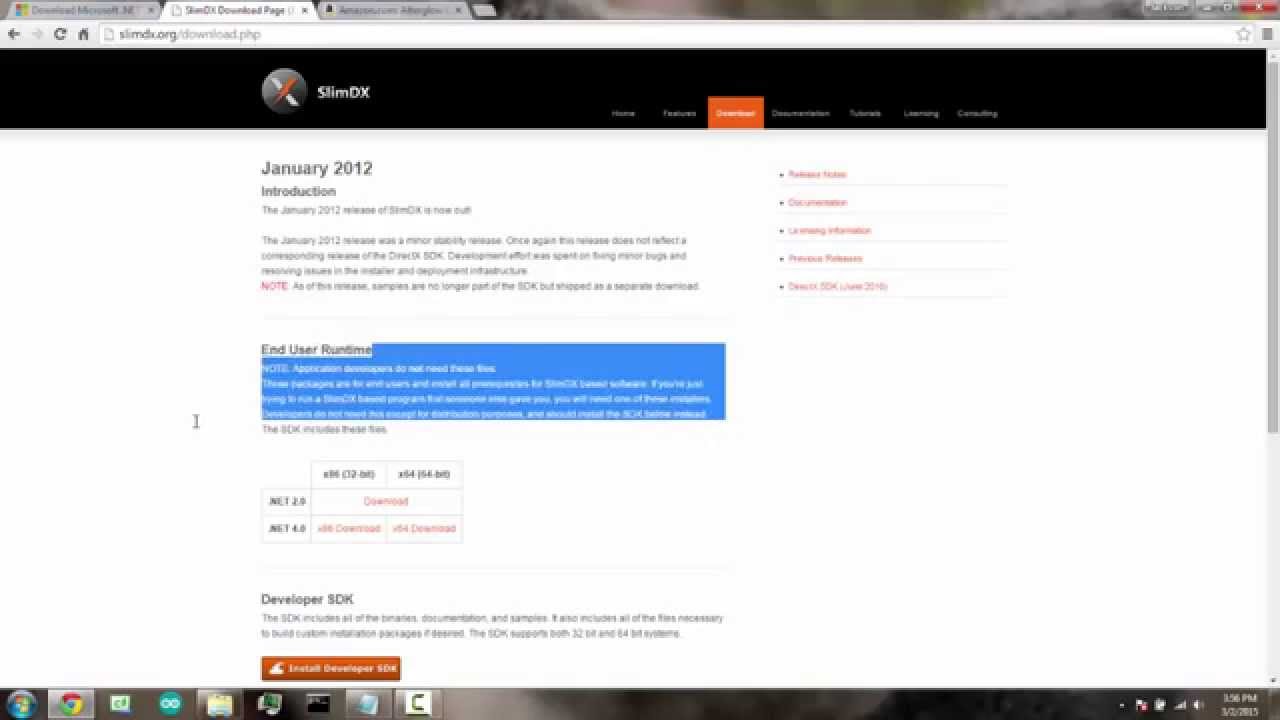The width and height of the screenshot is (1280, 720).
Task: Open the Documentation sidebar link
Action: 817,203
